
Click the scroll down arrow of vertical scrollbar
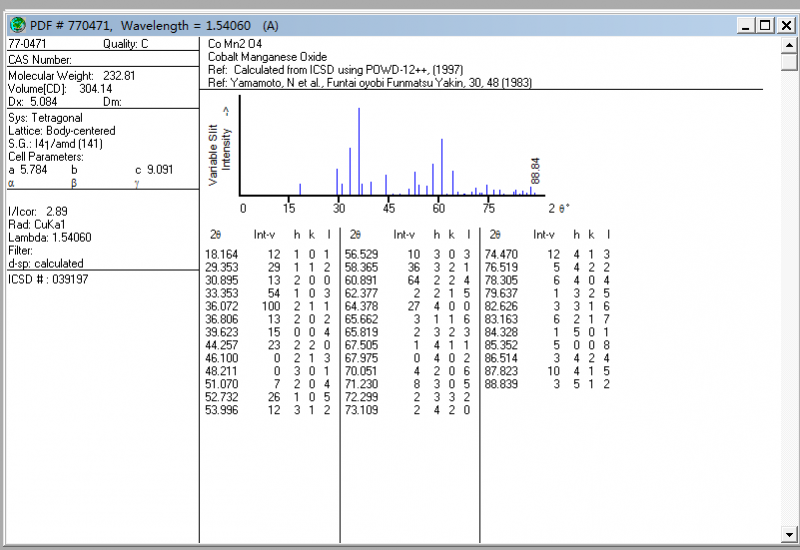pos(789,535)
